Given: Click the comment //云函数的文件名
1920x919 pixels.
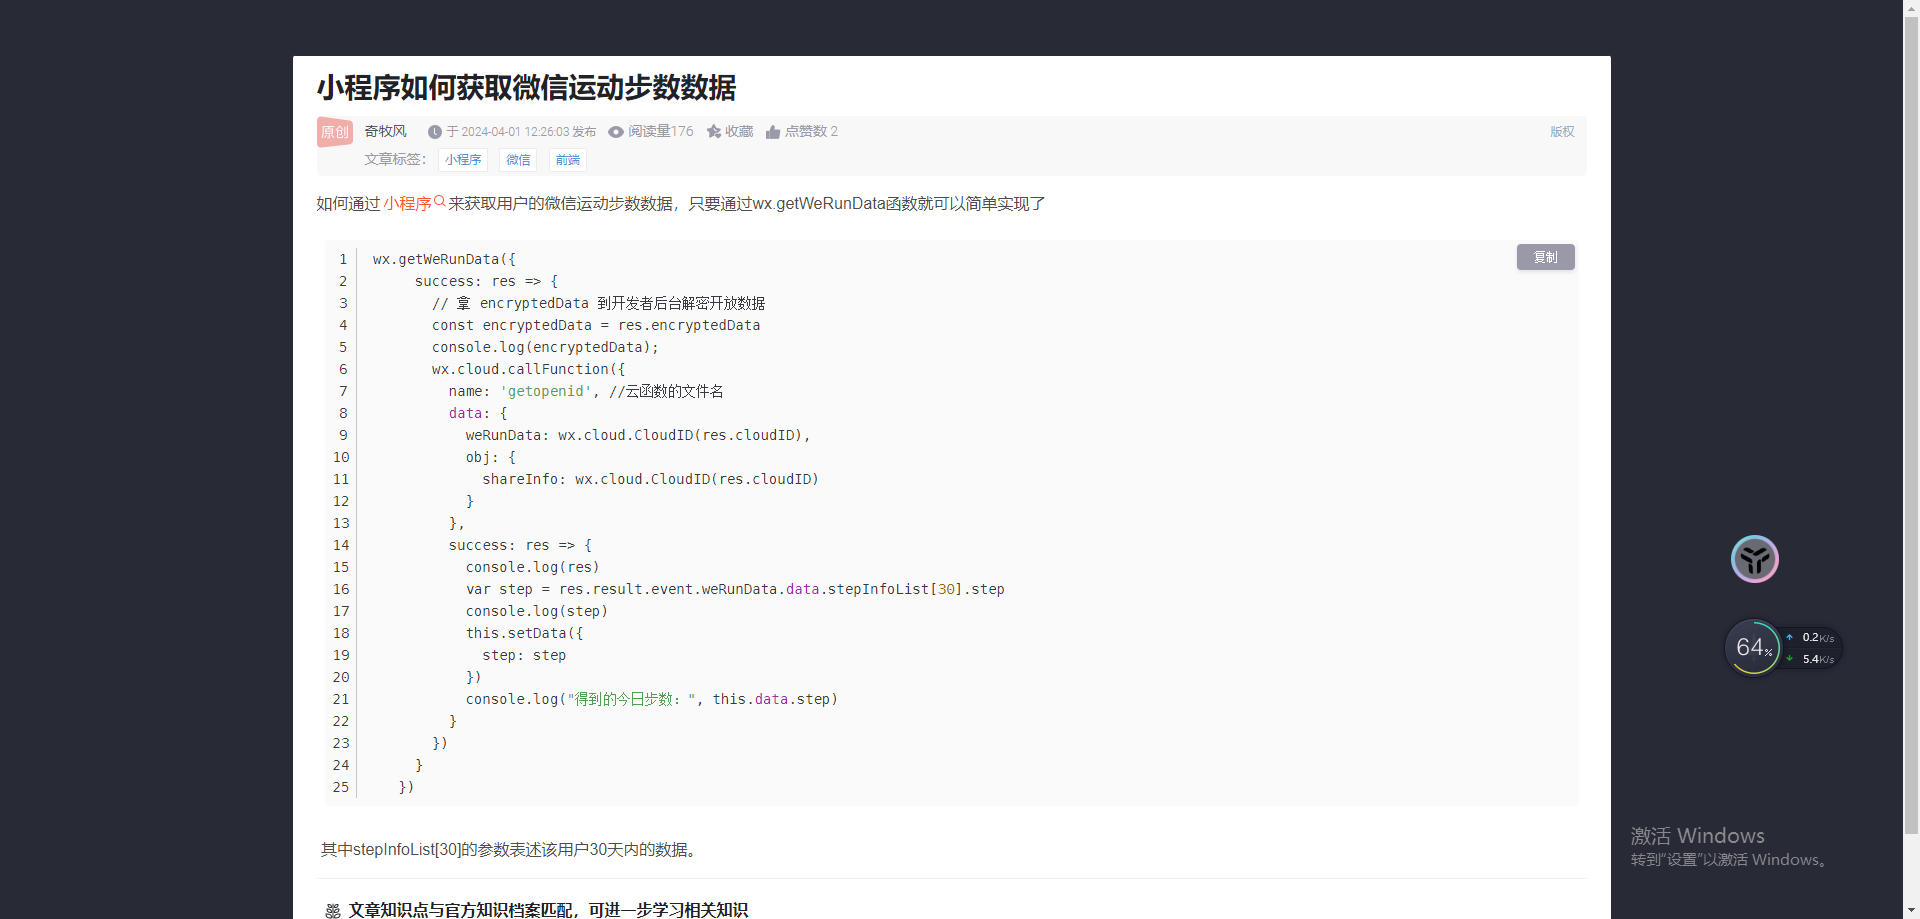Looking at the screenshot, I should 666,391.
